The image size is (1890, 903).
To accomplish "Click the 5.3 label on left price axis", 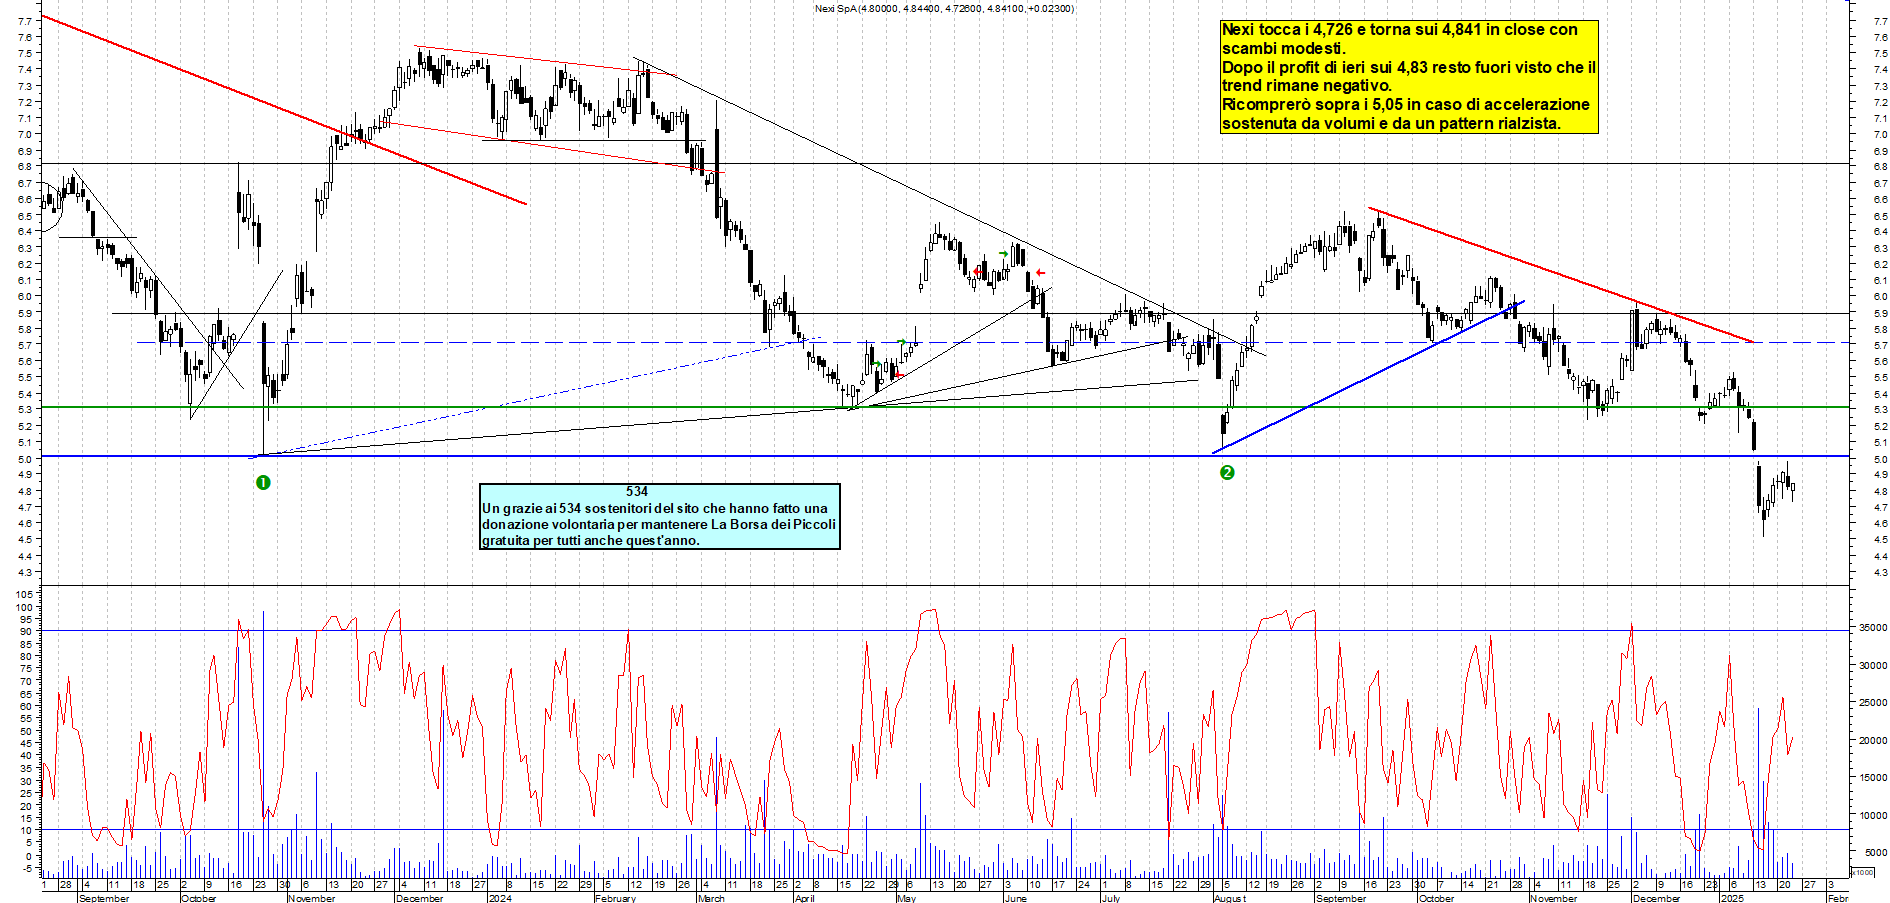I will tap(24, 409).
